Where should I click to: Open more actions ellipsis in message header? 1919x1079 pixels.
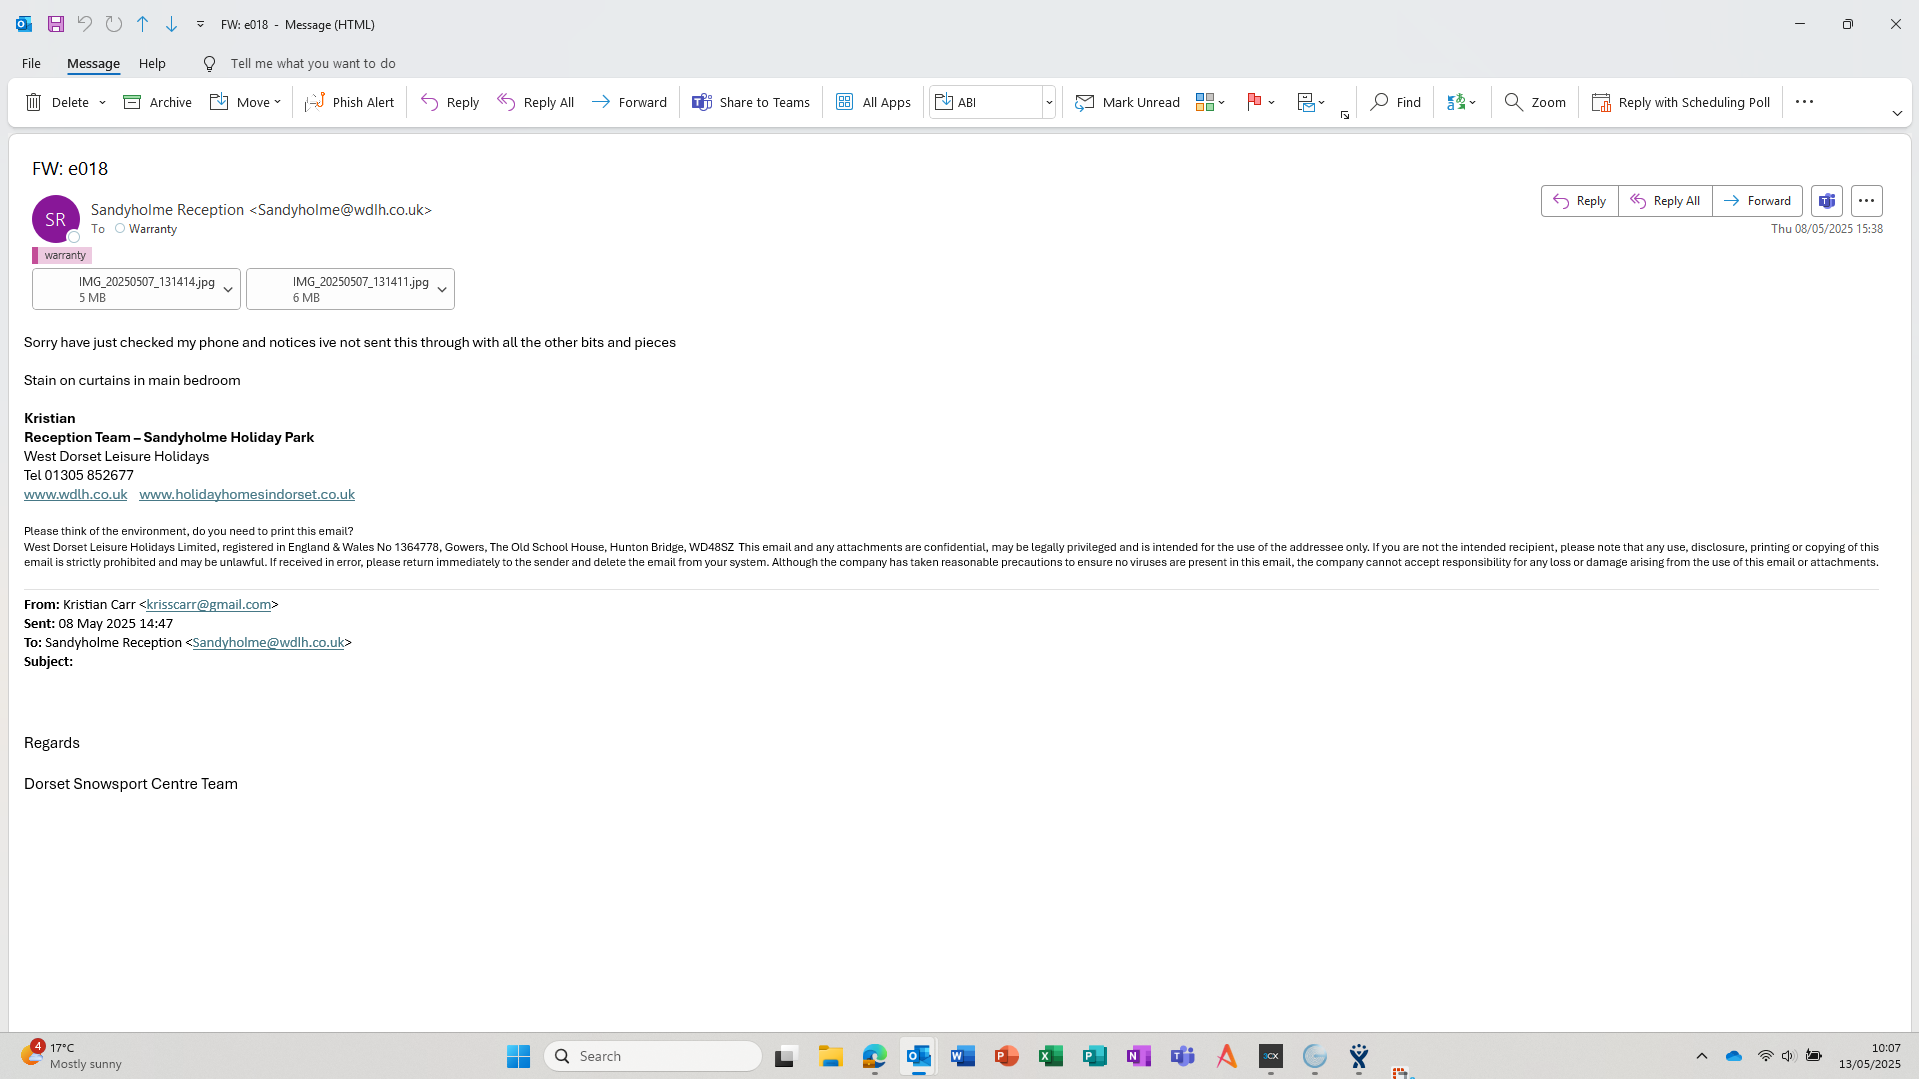pyautogui.click(x=1867, y=201)
